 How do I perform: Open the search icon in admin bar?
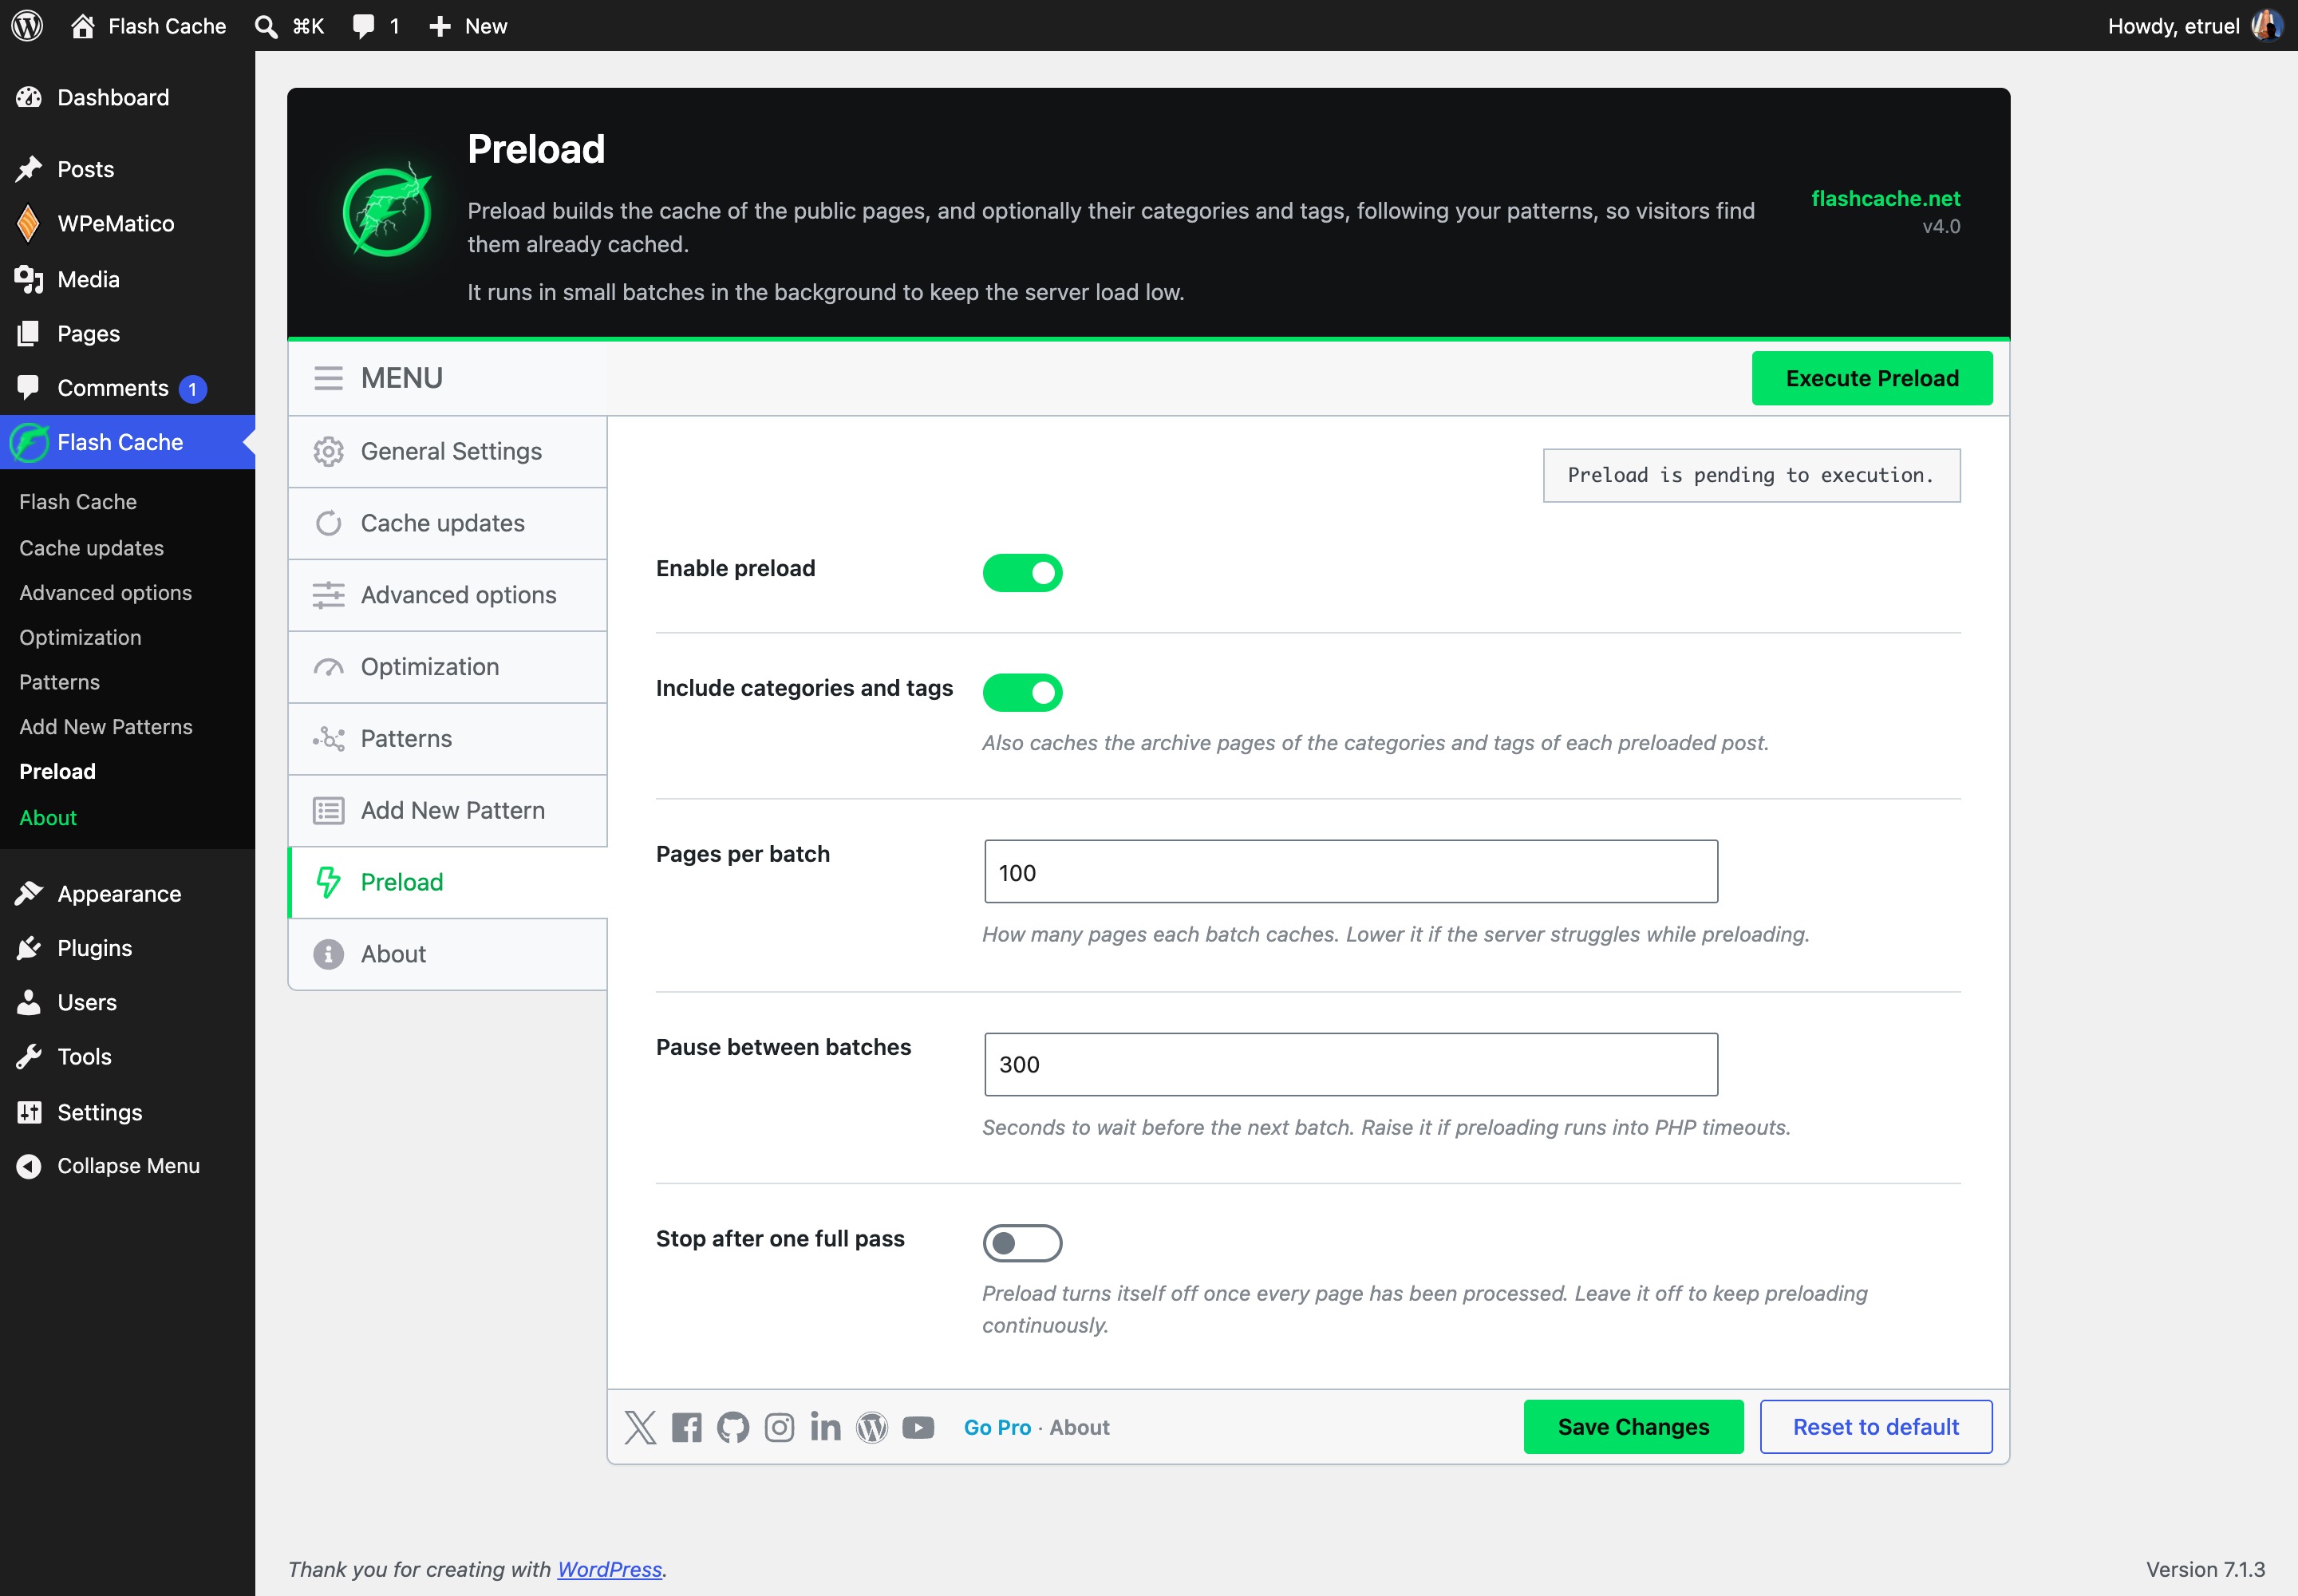point(266,26)
